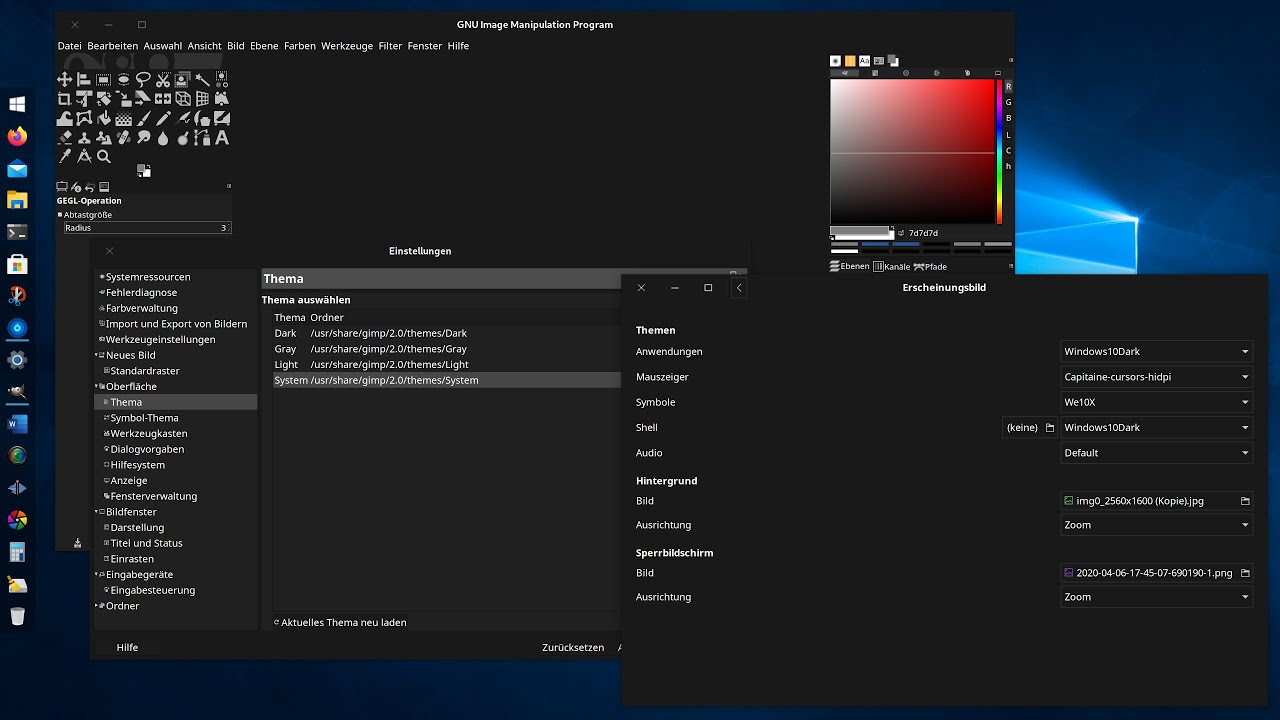The width and height of the screenshot is (1280, 720).
Task: Open the Werkzeuge menu
Action: point(347,46)
